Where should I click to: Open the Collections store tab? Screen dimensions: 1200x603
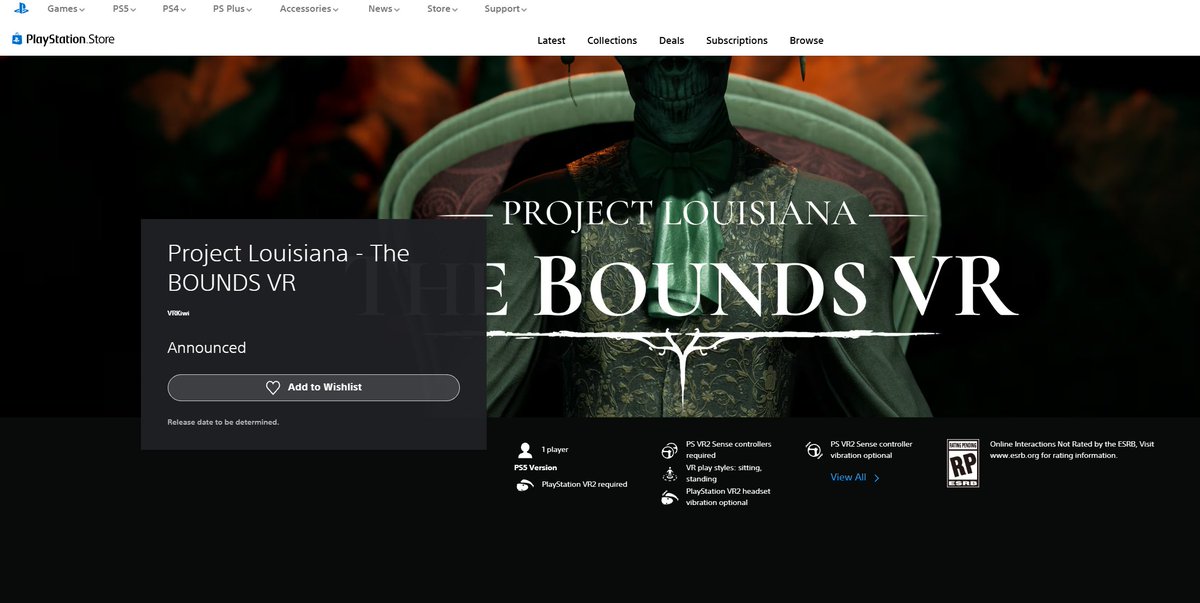pyautogui.click(x=612, y=41)
